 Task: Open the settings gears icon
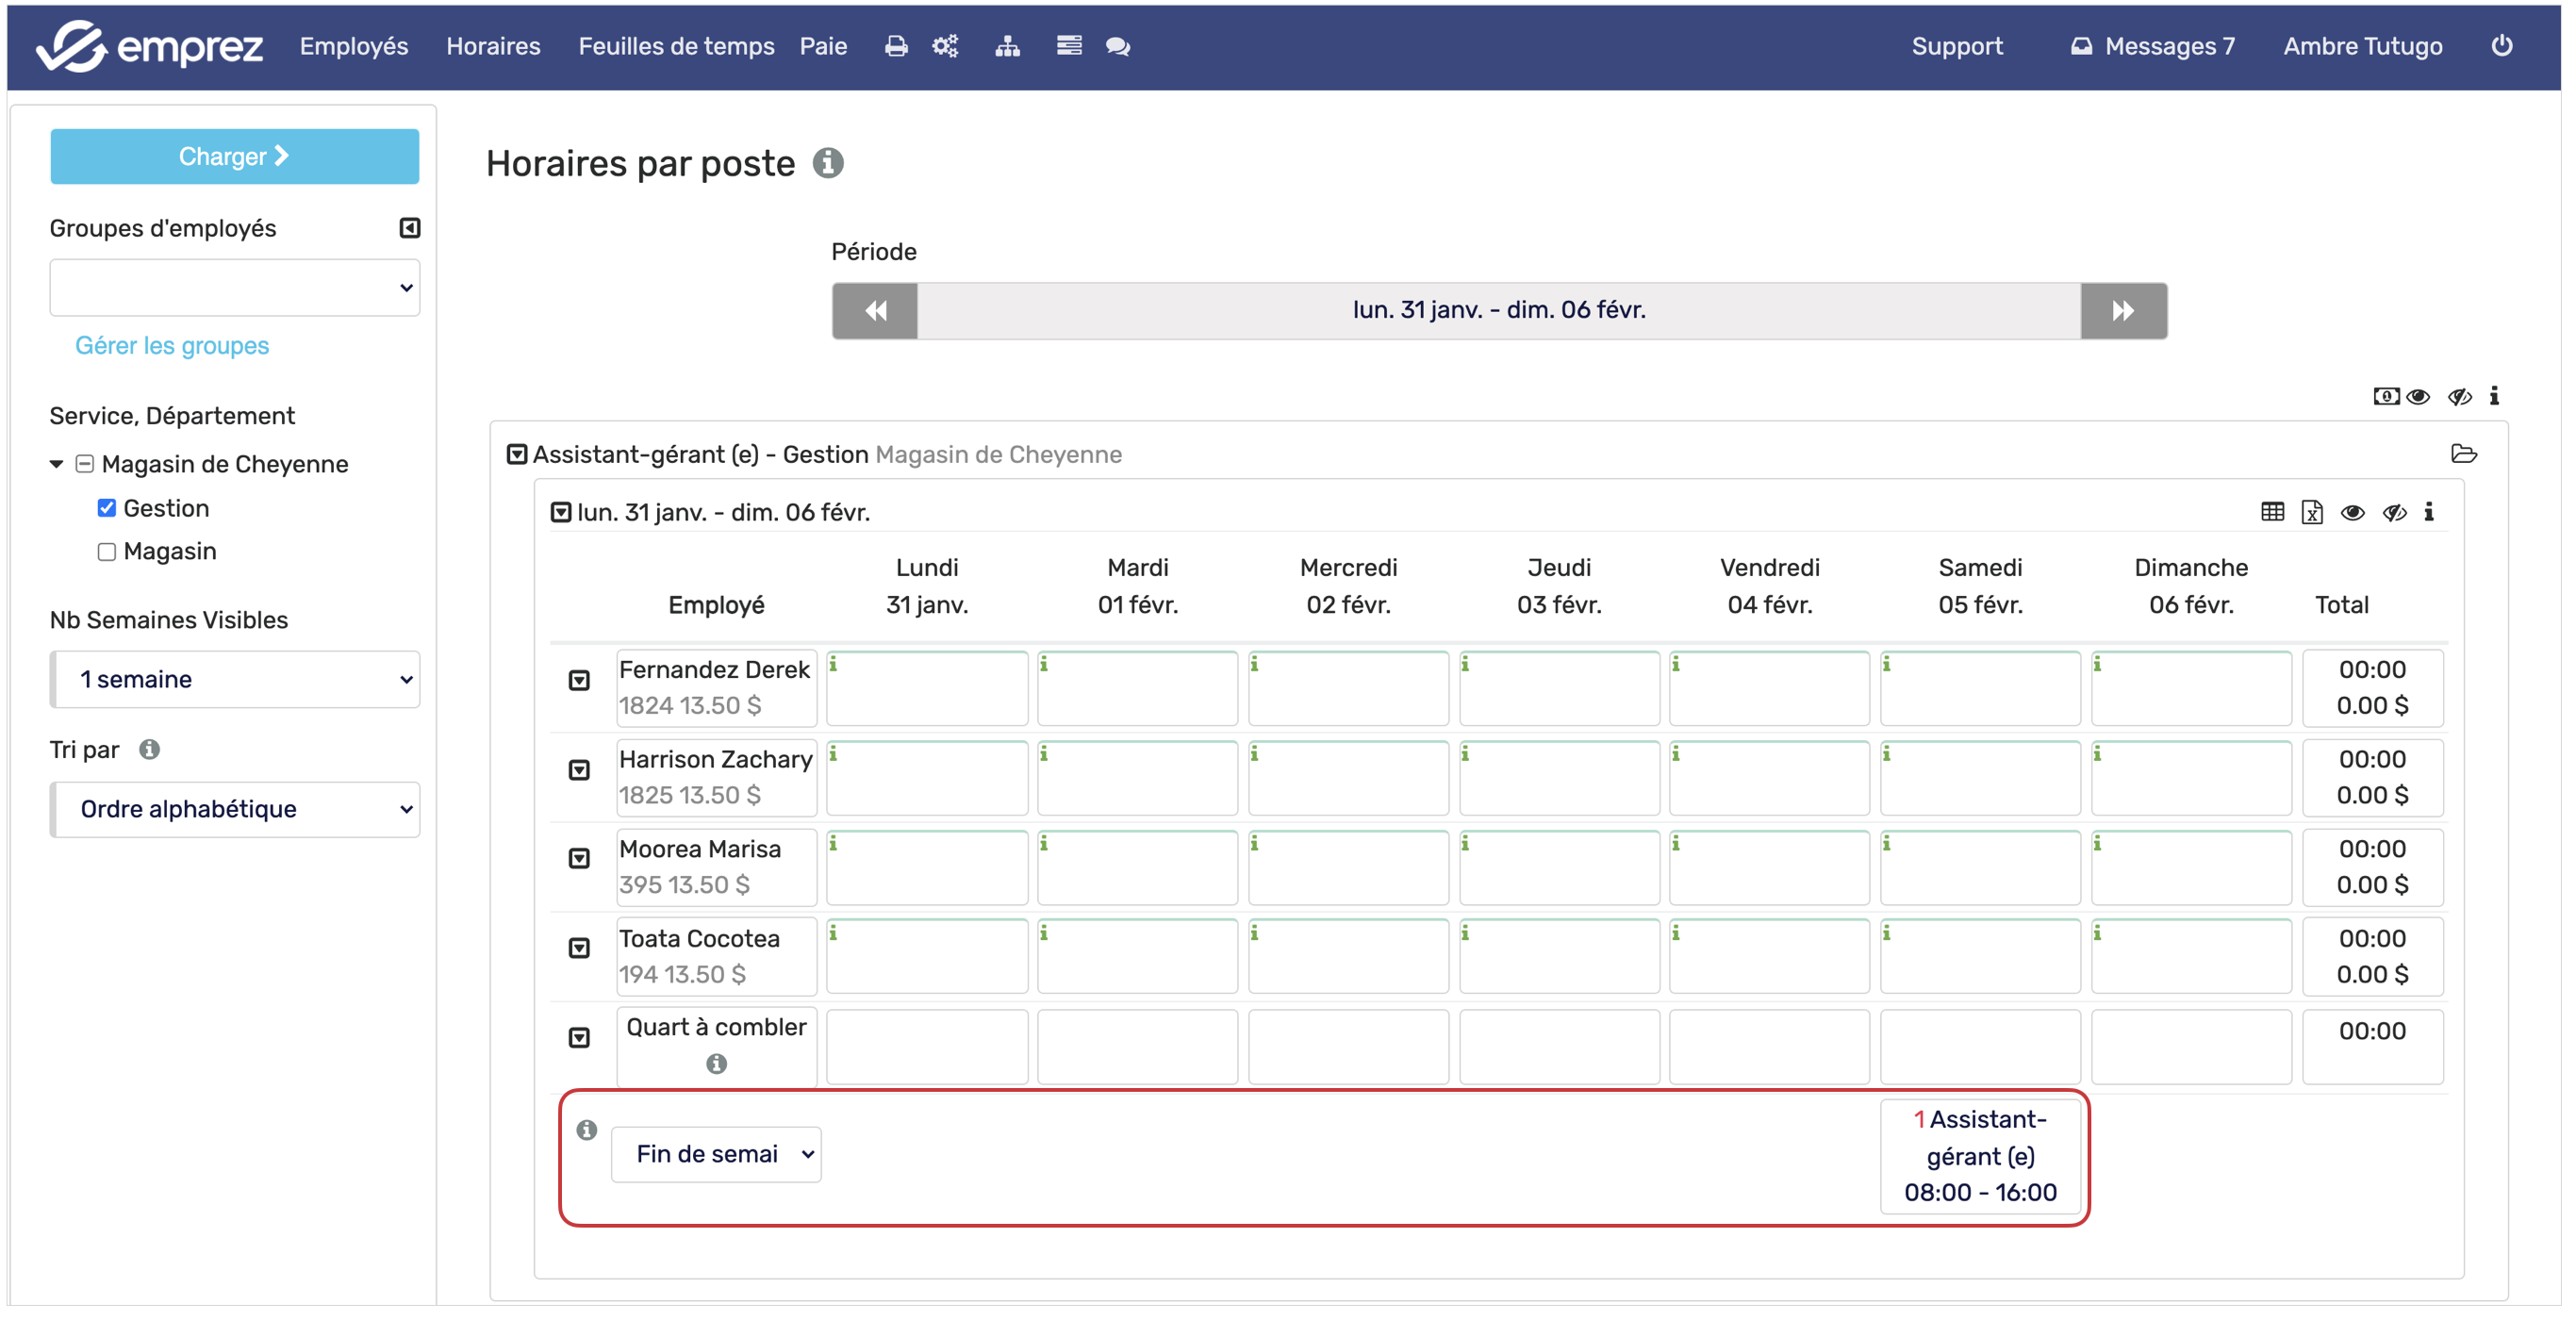click(945, 46)
